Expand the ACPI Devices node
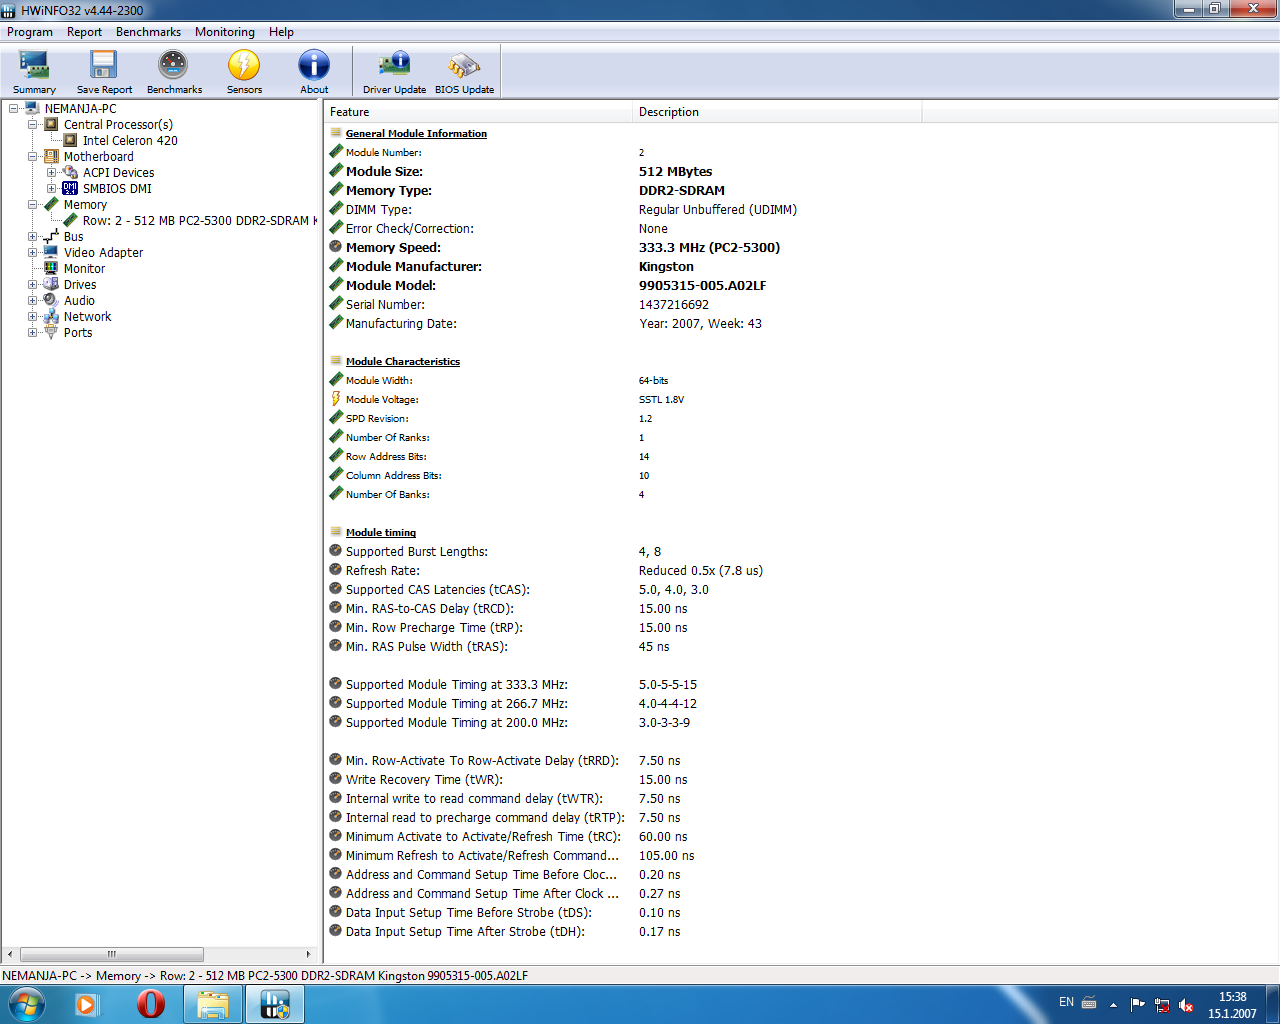 pos(52,172)
